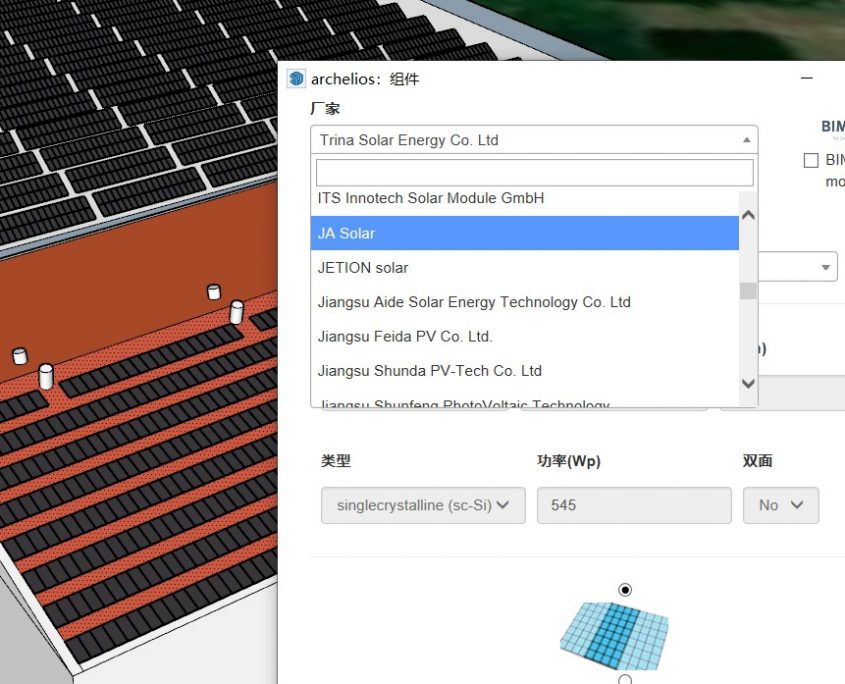
Task: Toggle the BIM checkbox
Action: [811, 161]
